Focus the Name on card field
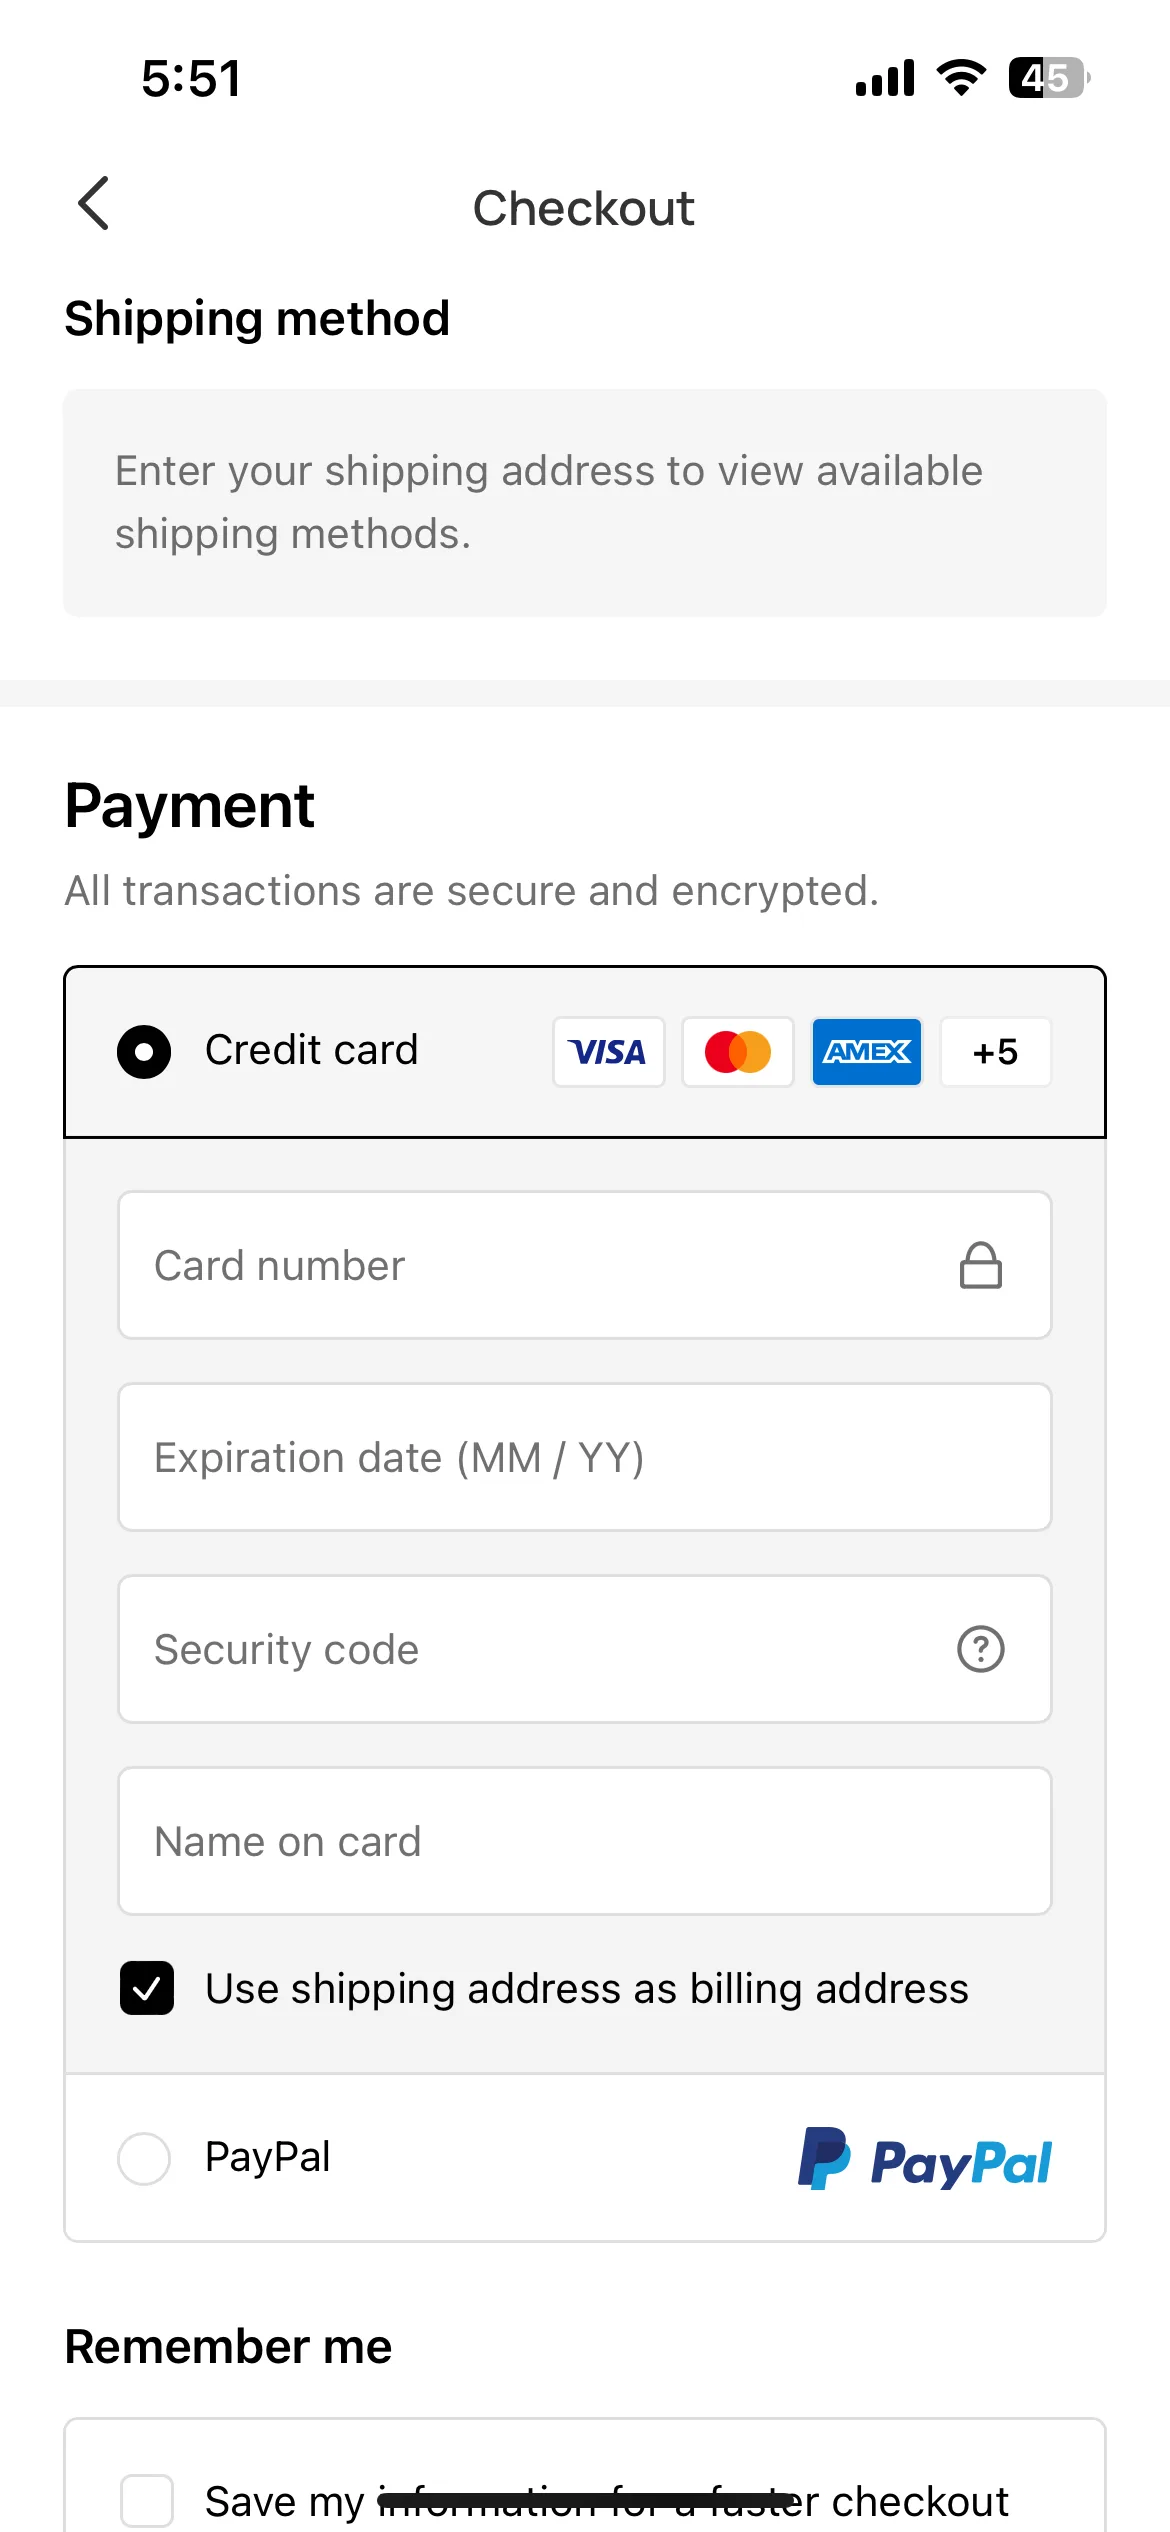The image size is (1170, 2532). (585, 1841)
